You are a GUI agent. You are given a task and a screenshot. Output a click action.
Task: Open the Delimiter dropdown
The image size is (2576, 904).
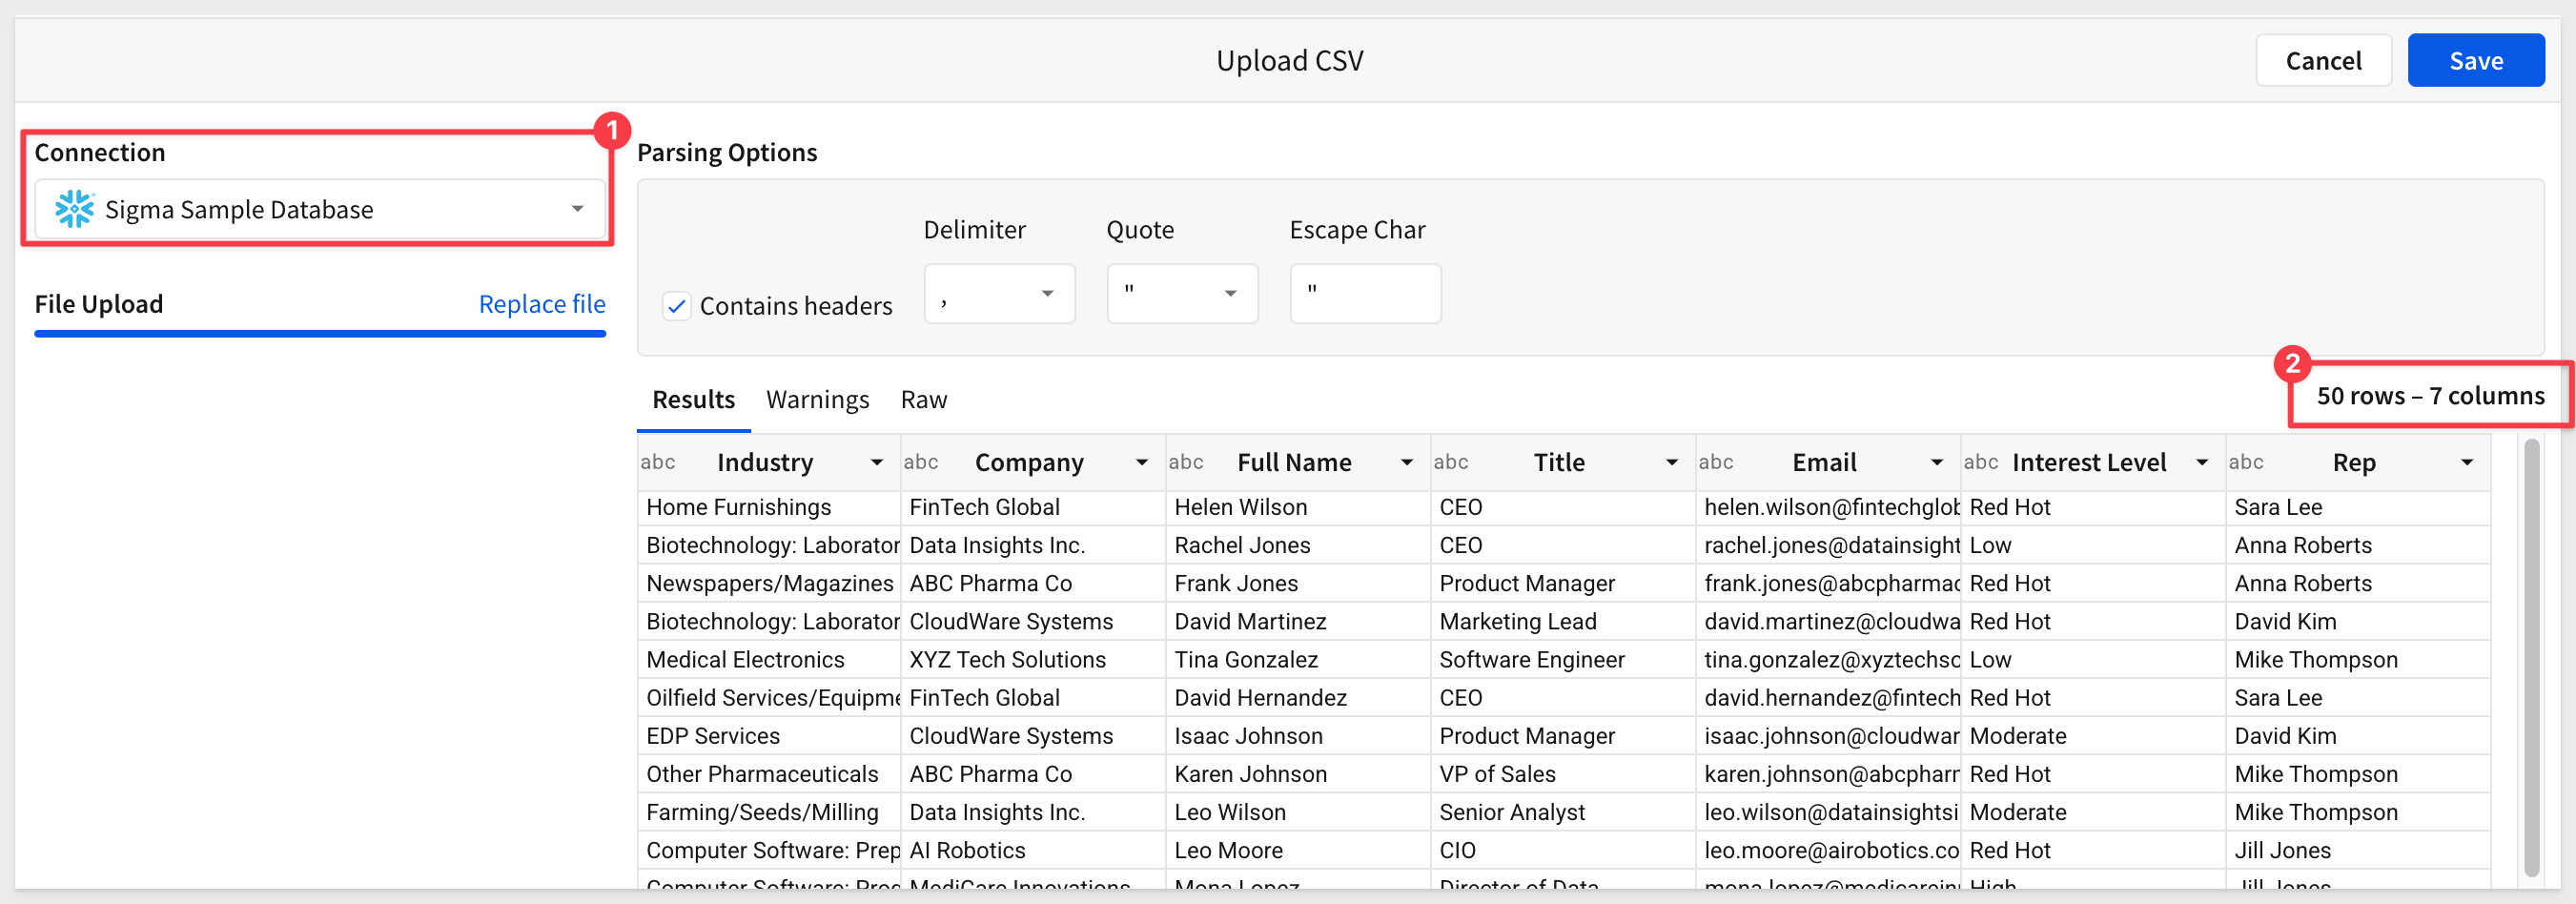click(999, 294)
